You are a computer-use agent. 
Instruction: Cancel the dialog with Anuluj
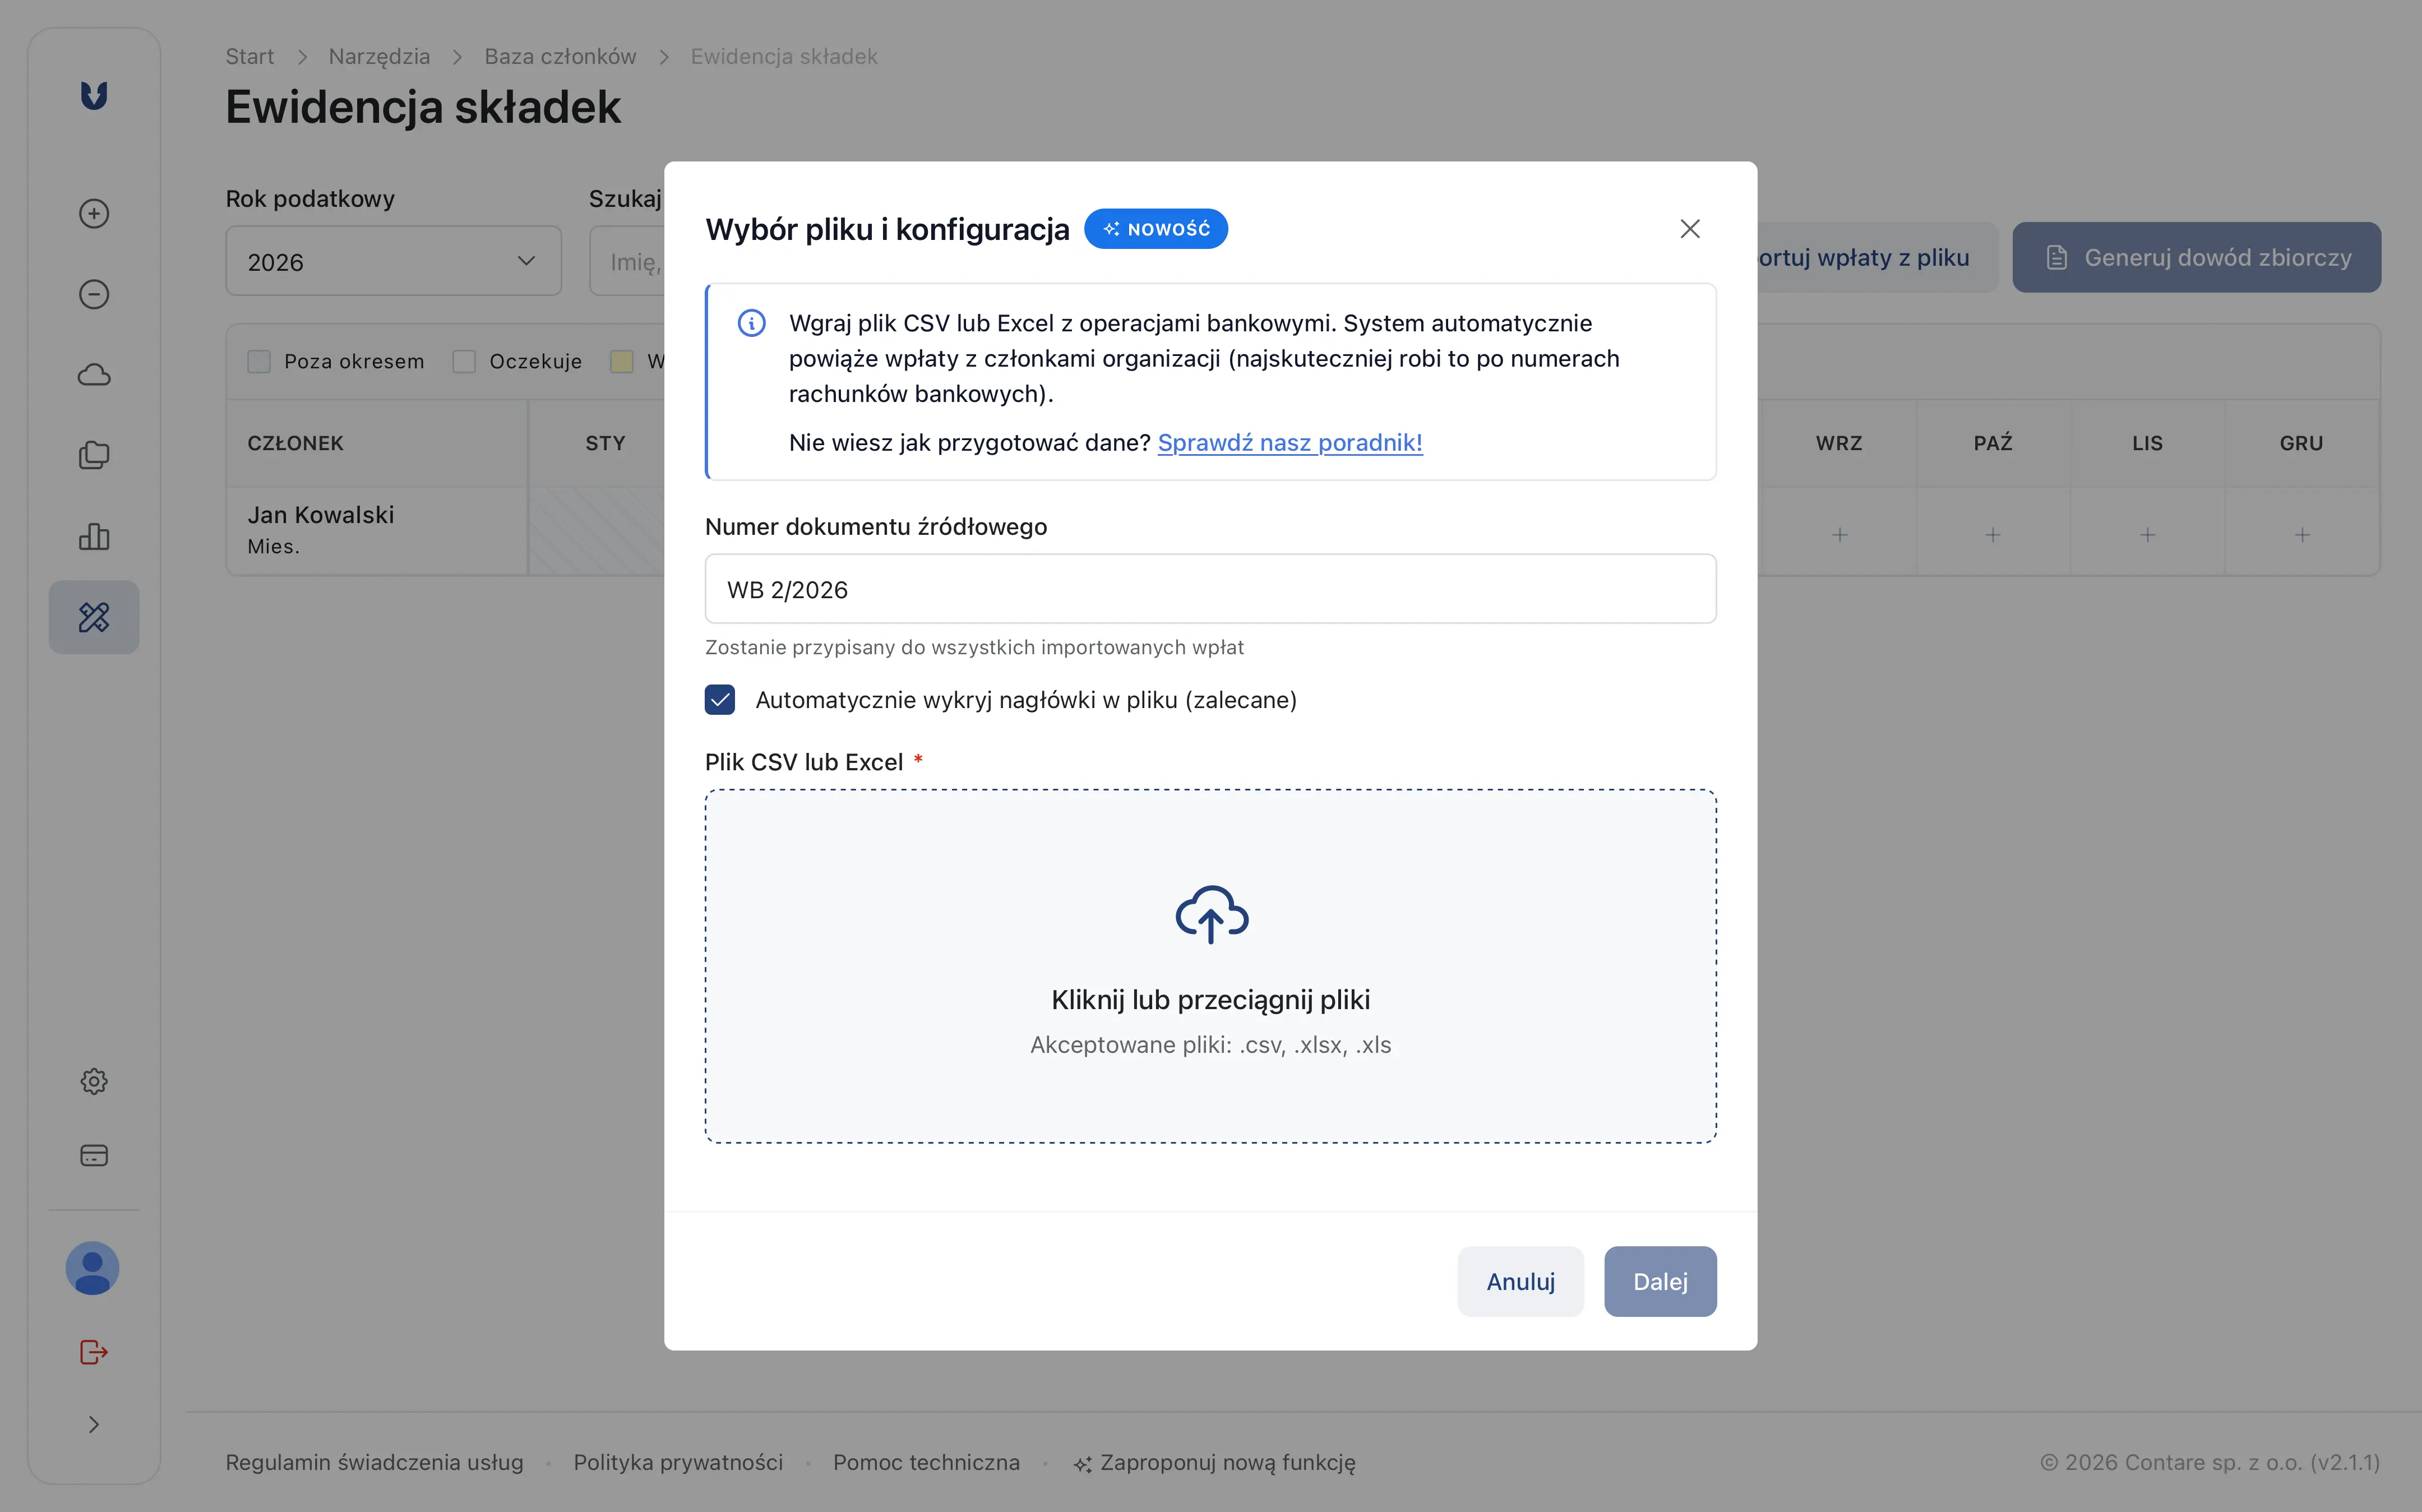1520,1281
